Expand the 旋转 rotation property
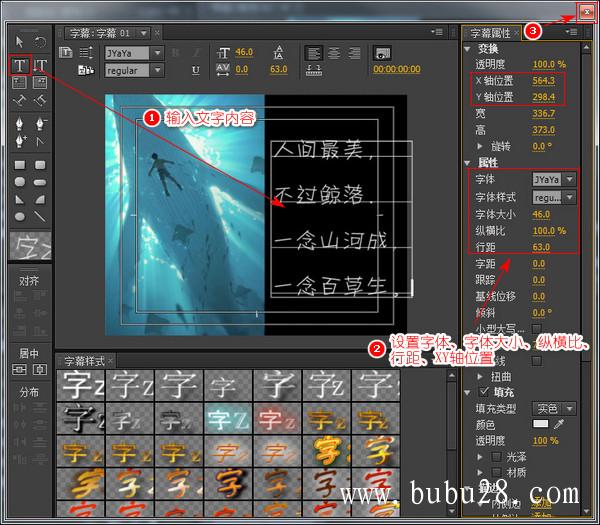600x525 pixels. [480, 146]
